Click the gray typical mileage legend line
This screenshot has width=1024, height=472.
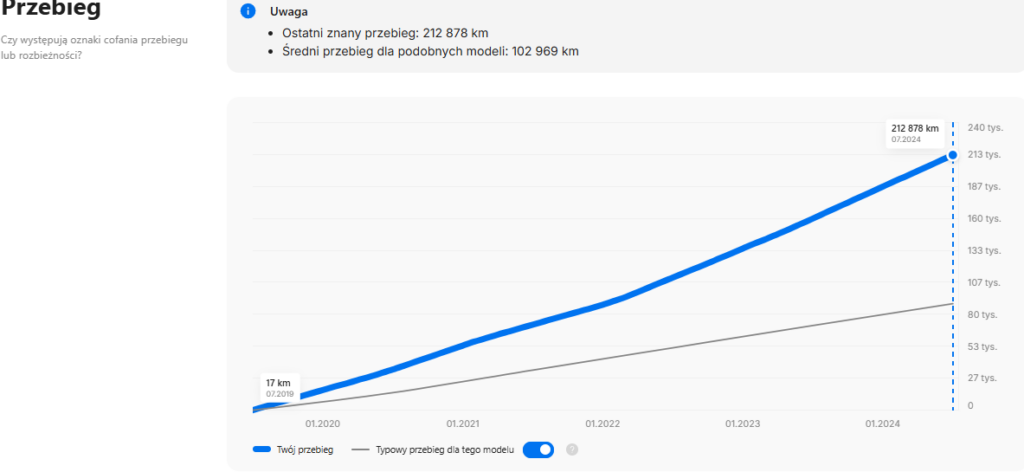(360, 450)
